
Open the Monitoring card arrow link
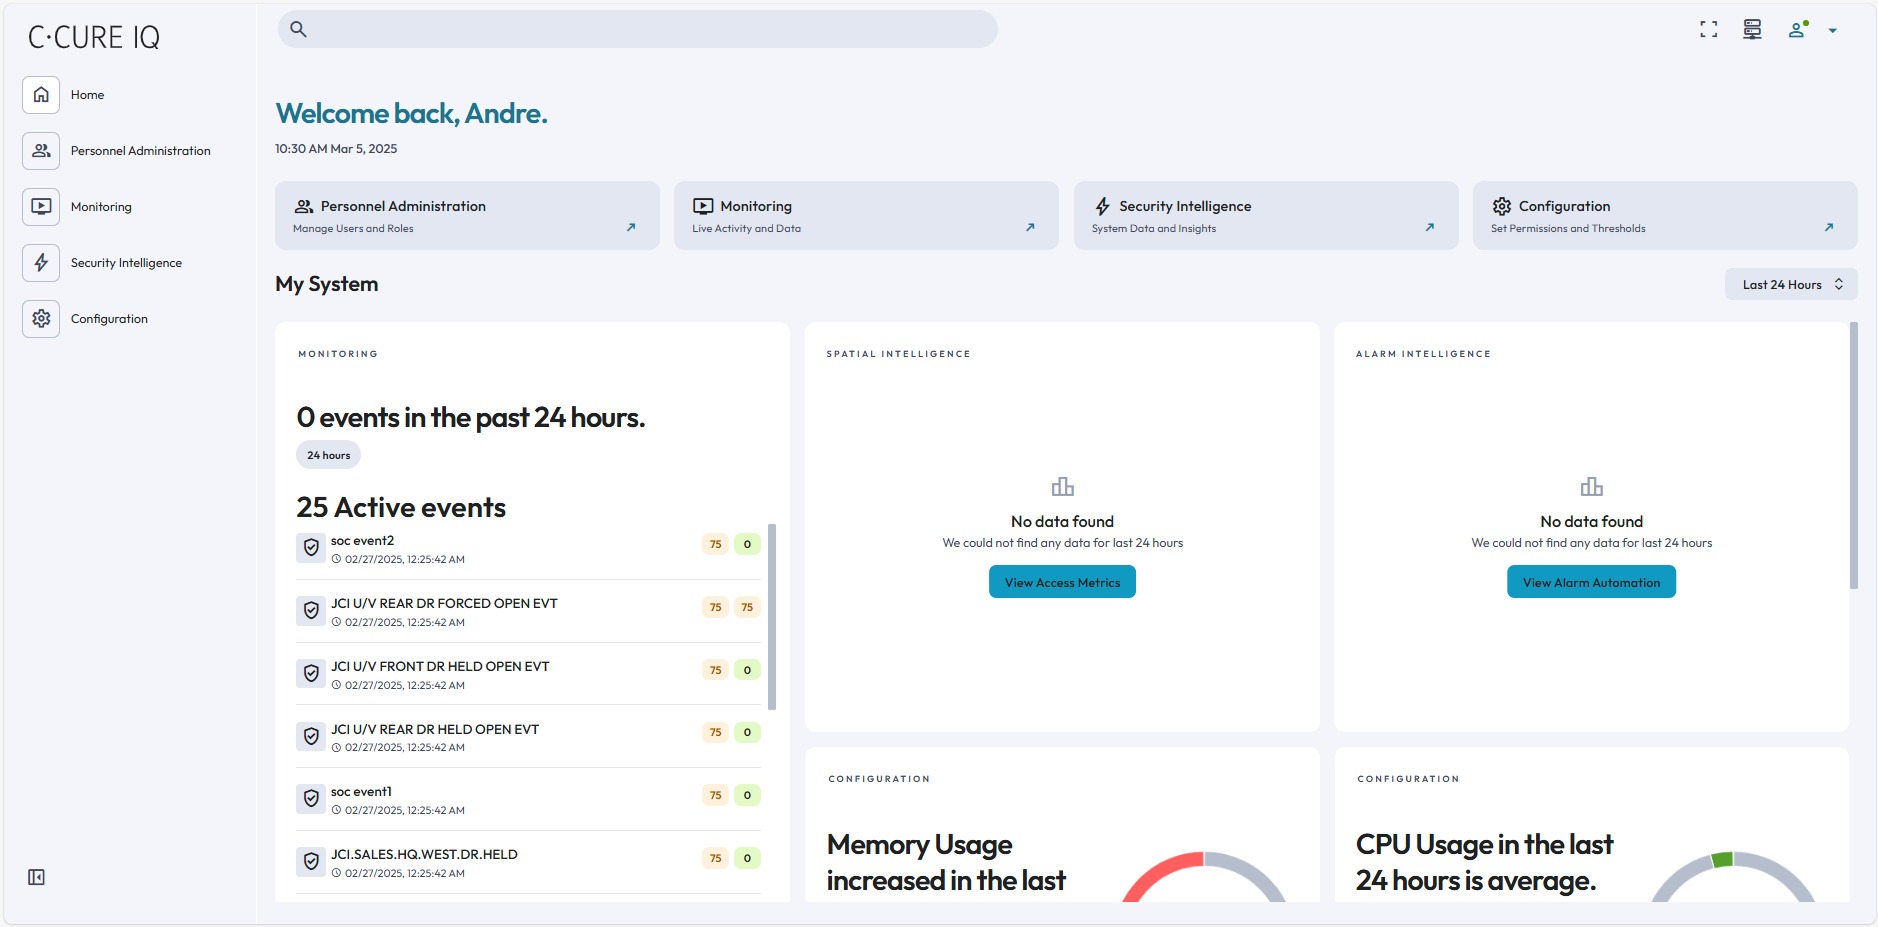(x=1029, y=227)
